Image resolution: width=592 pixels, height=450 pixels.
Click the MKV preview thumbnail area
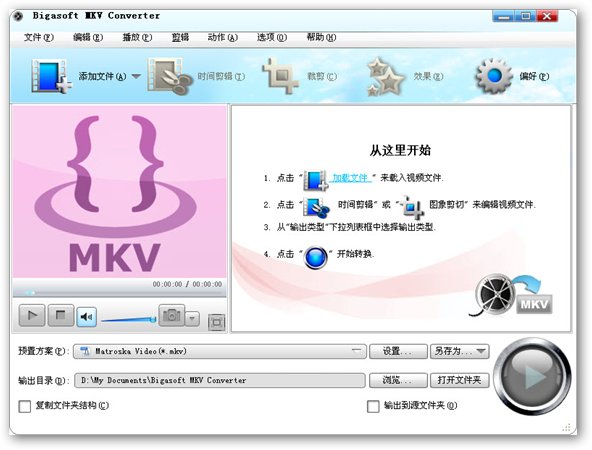119,192
